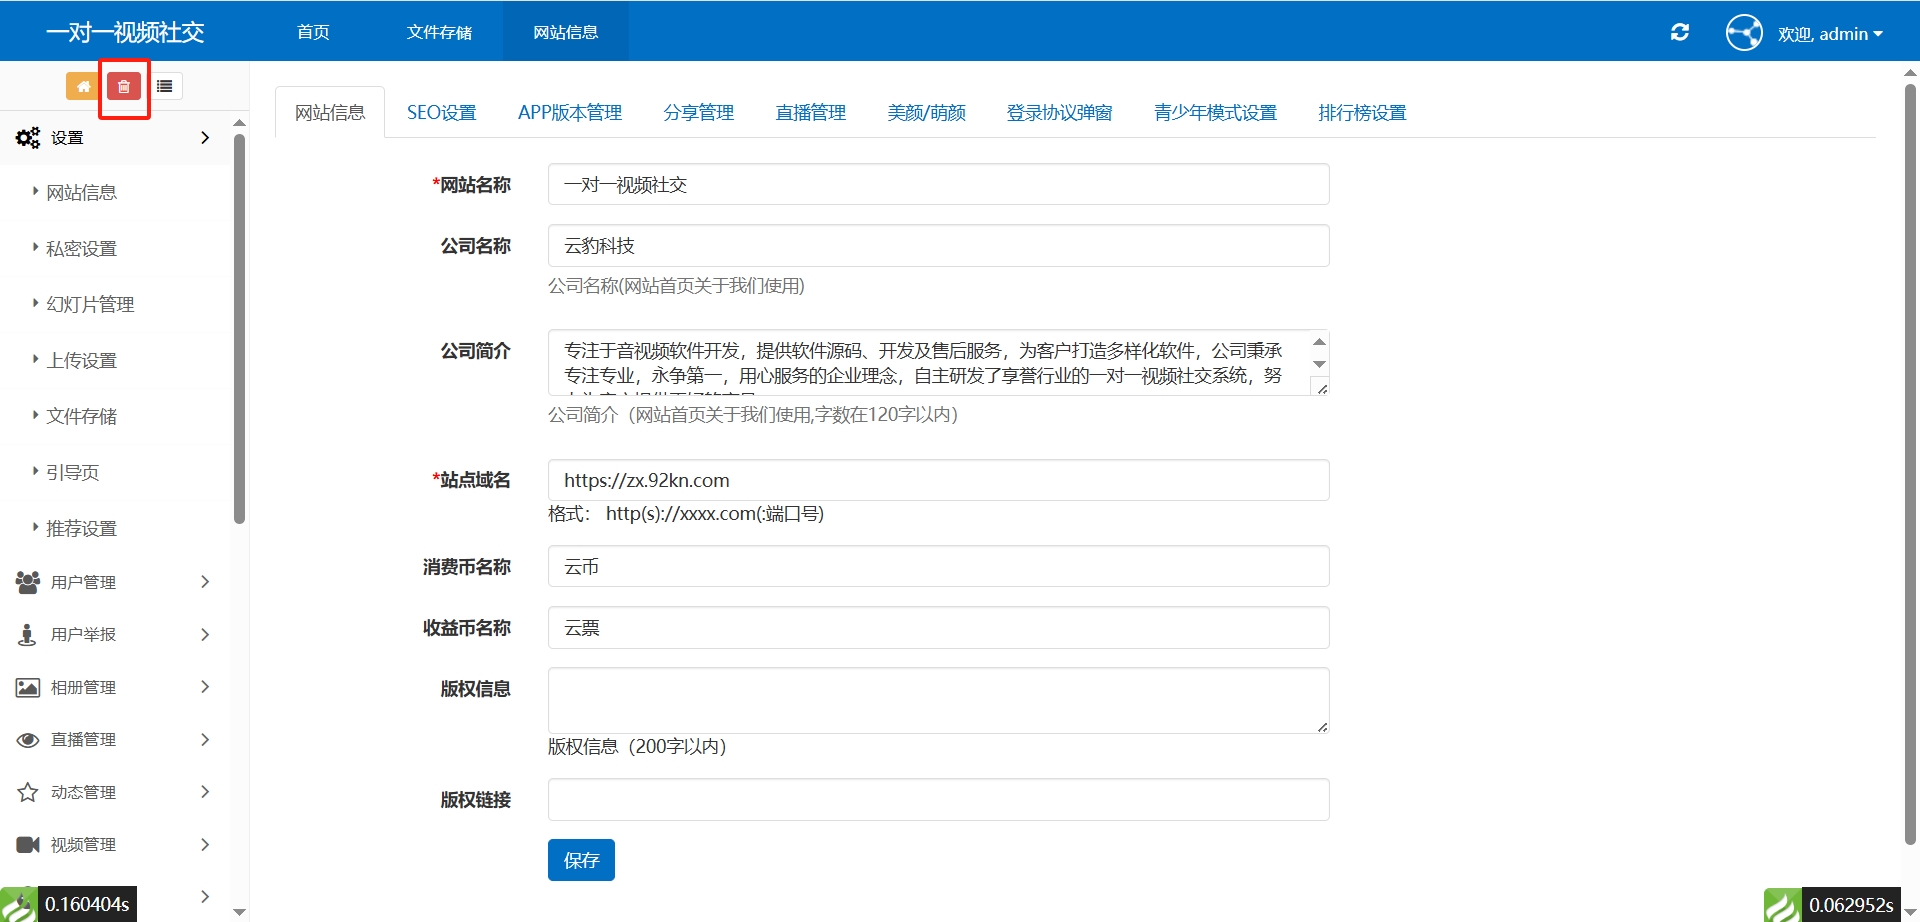Click the admin avatar icon
The height and width of the screenshot is (922, 1920).
point(1744,32)
